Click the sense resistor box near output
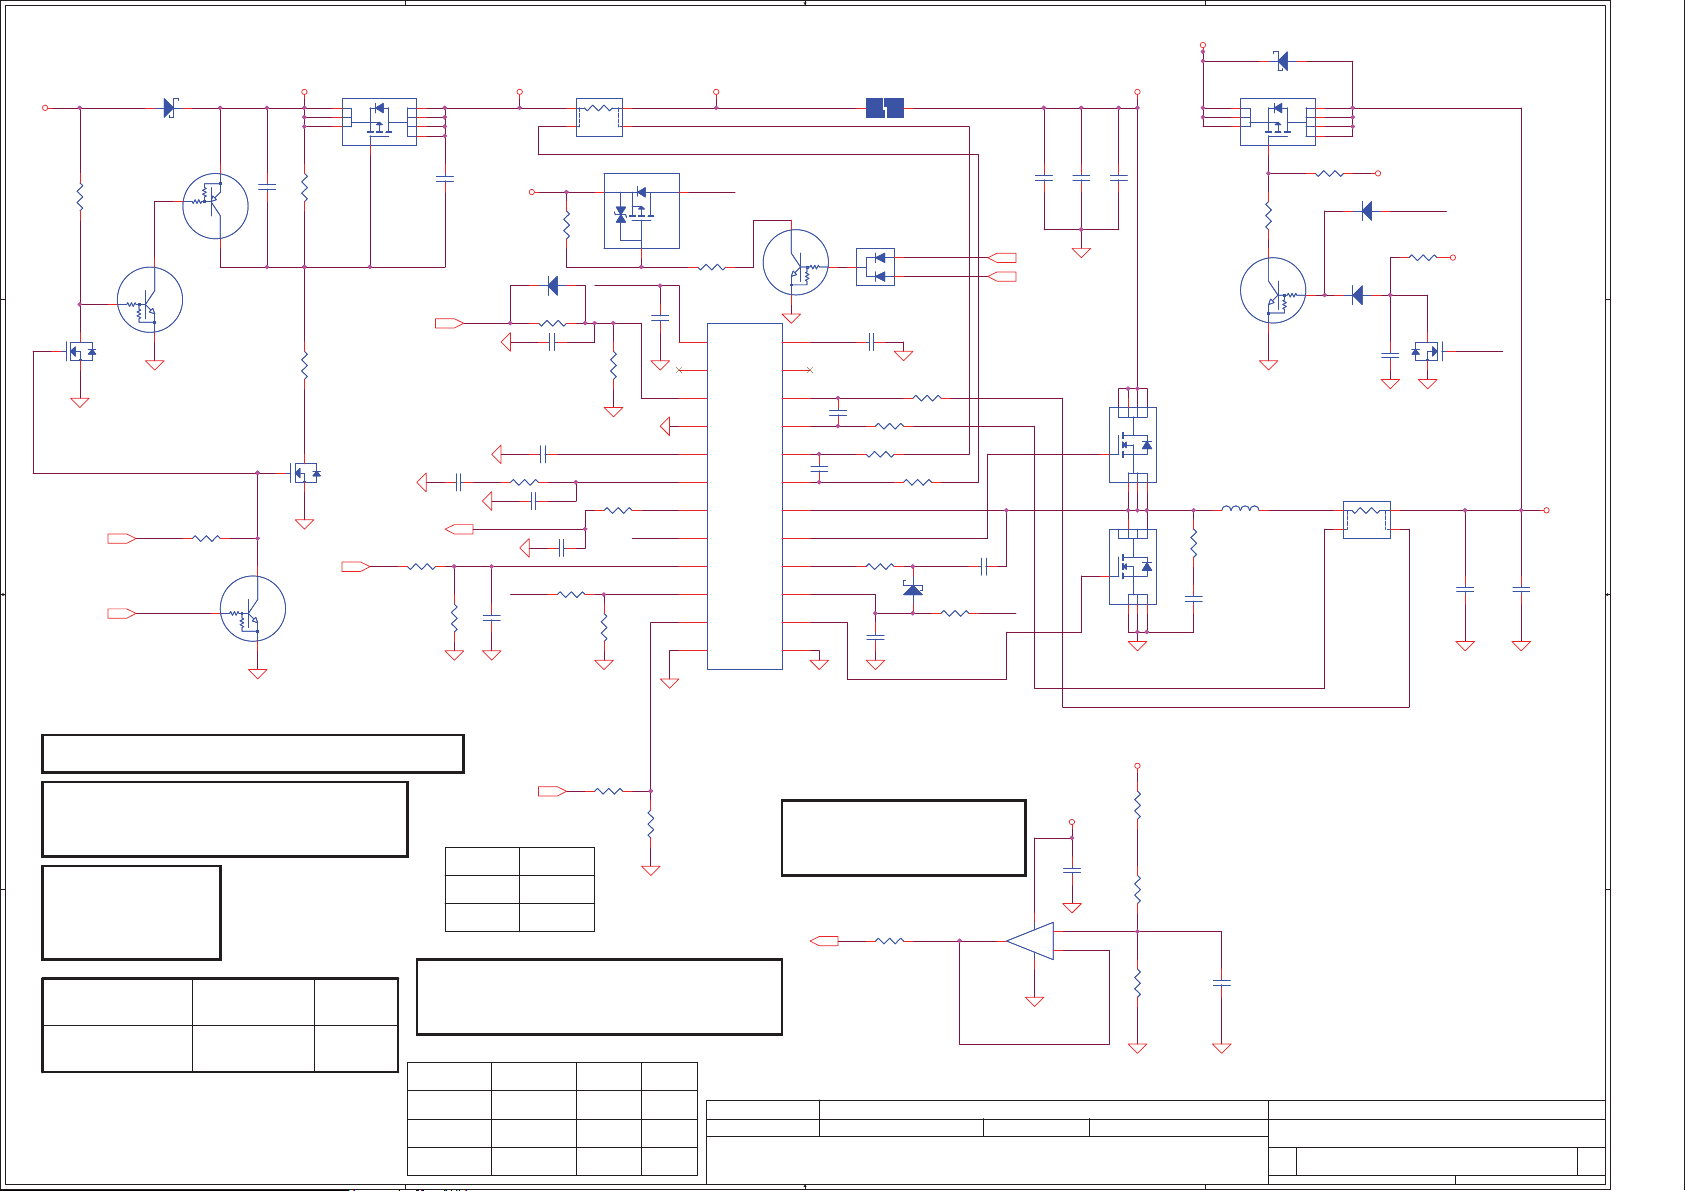1685x1191 pixels. click(x=1366, y=520)
